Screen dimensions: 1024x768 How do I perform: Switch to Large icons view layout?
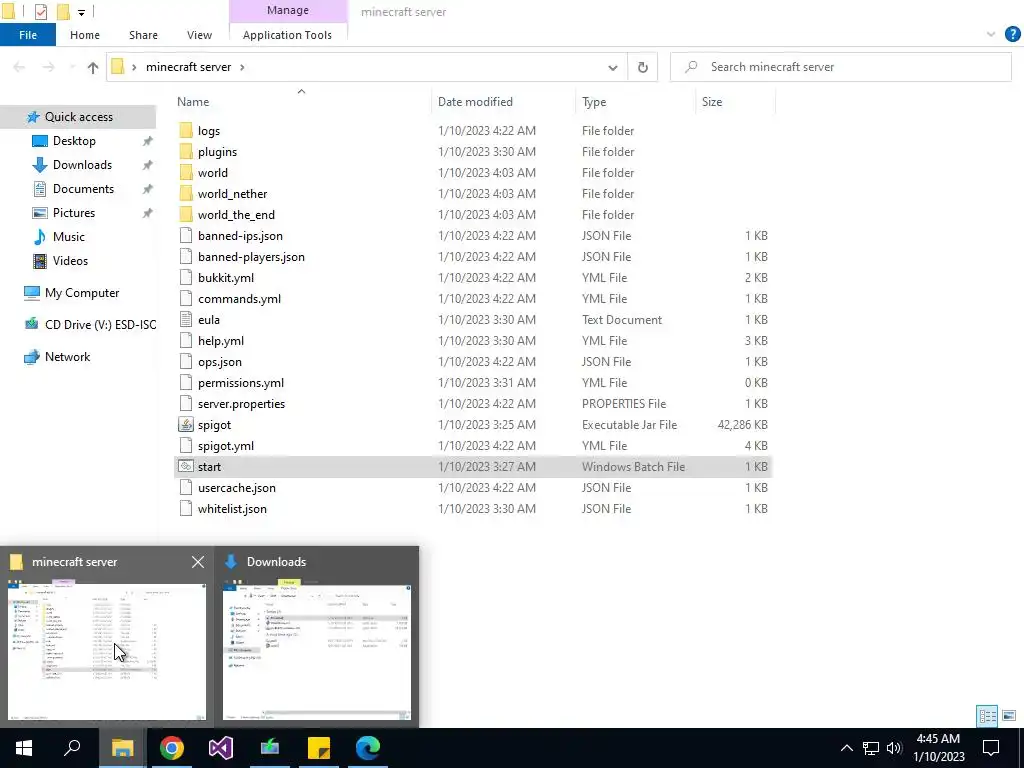pyautogui.click(x=1009, y=716)
